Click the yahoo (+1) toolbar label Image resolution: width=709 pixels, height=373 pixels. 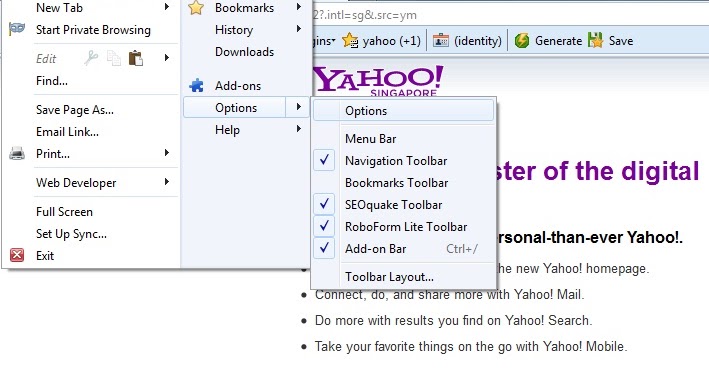[x=392, y=41]
